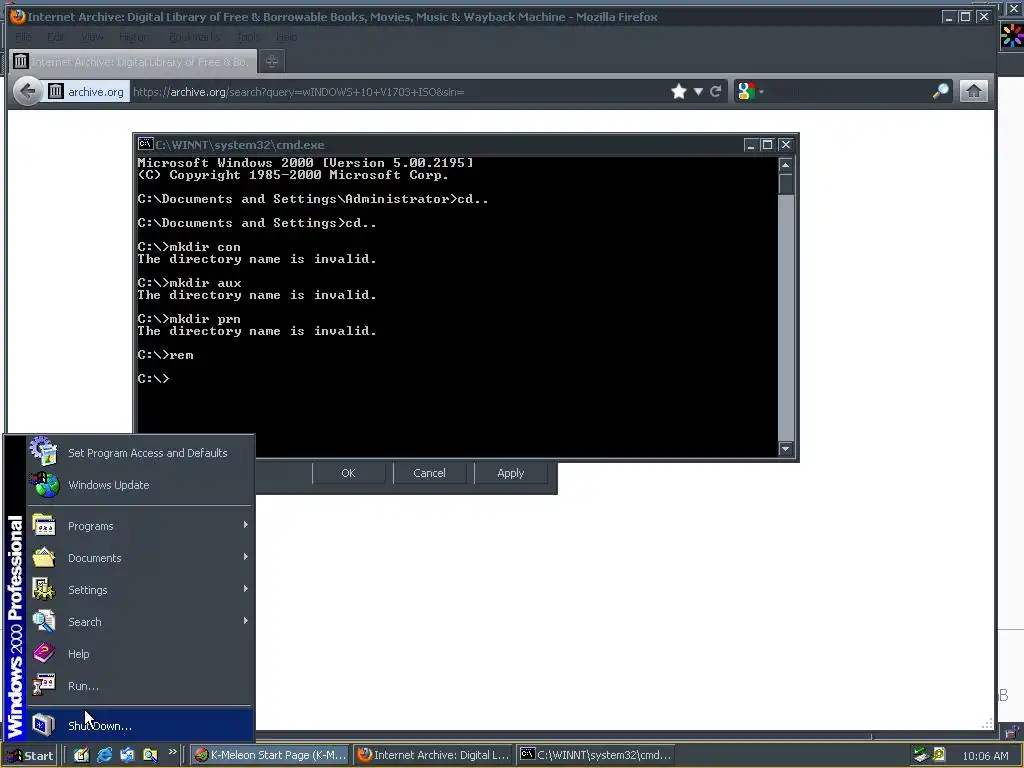Open Firefox Bookmarks menu

195,37
